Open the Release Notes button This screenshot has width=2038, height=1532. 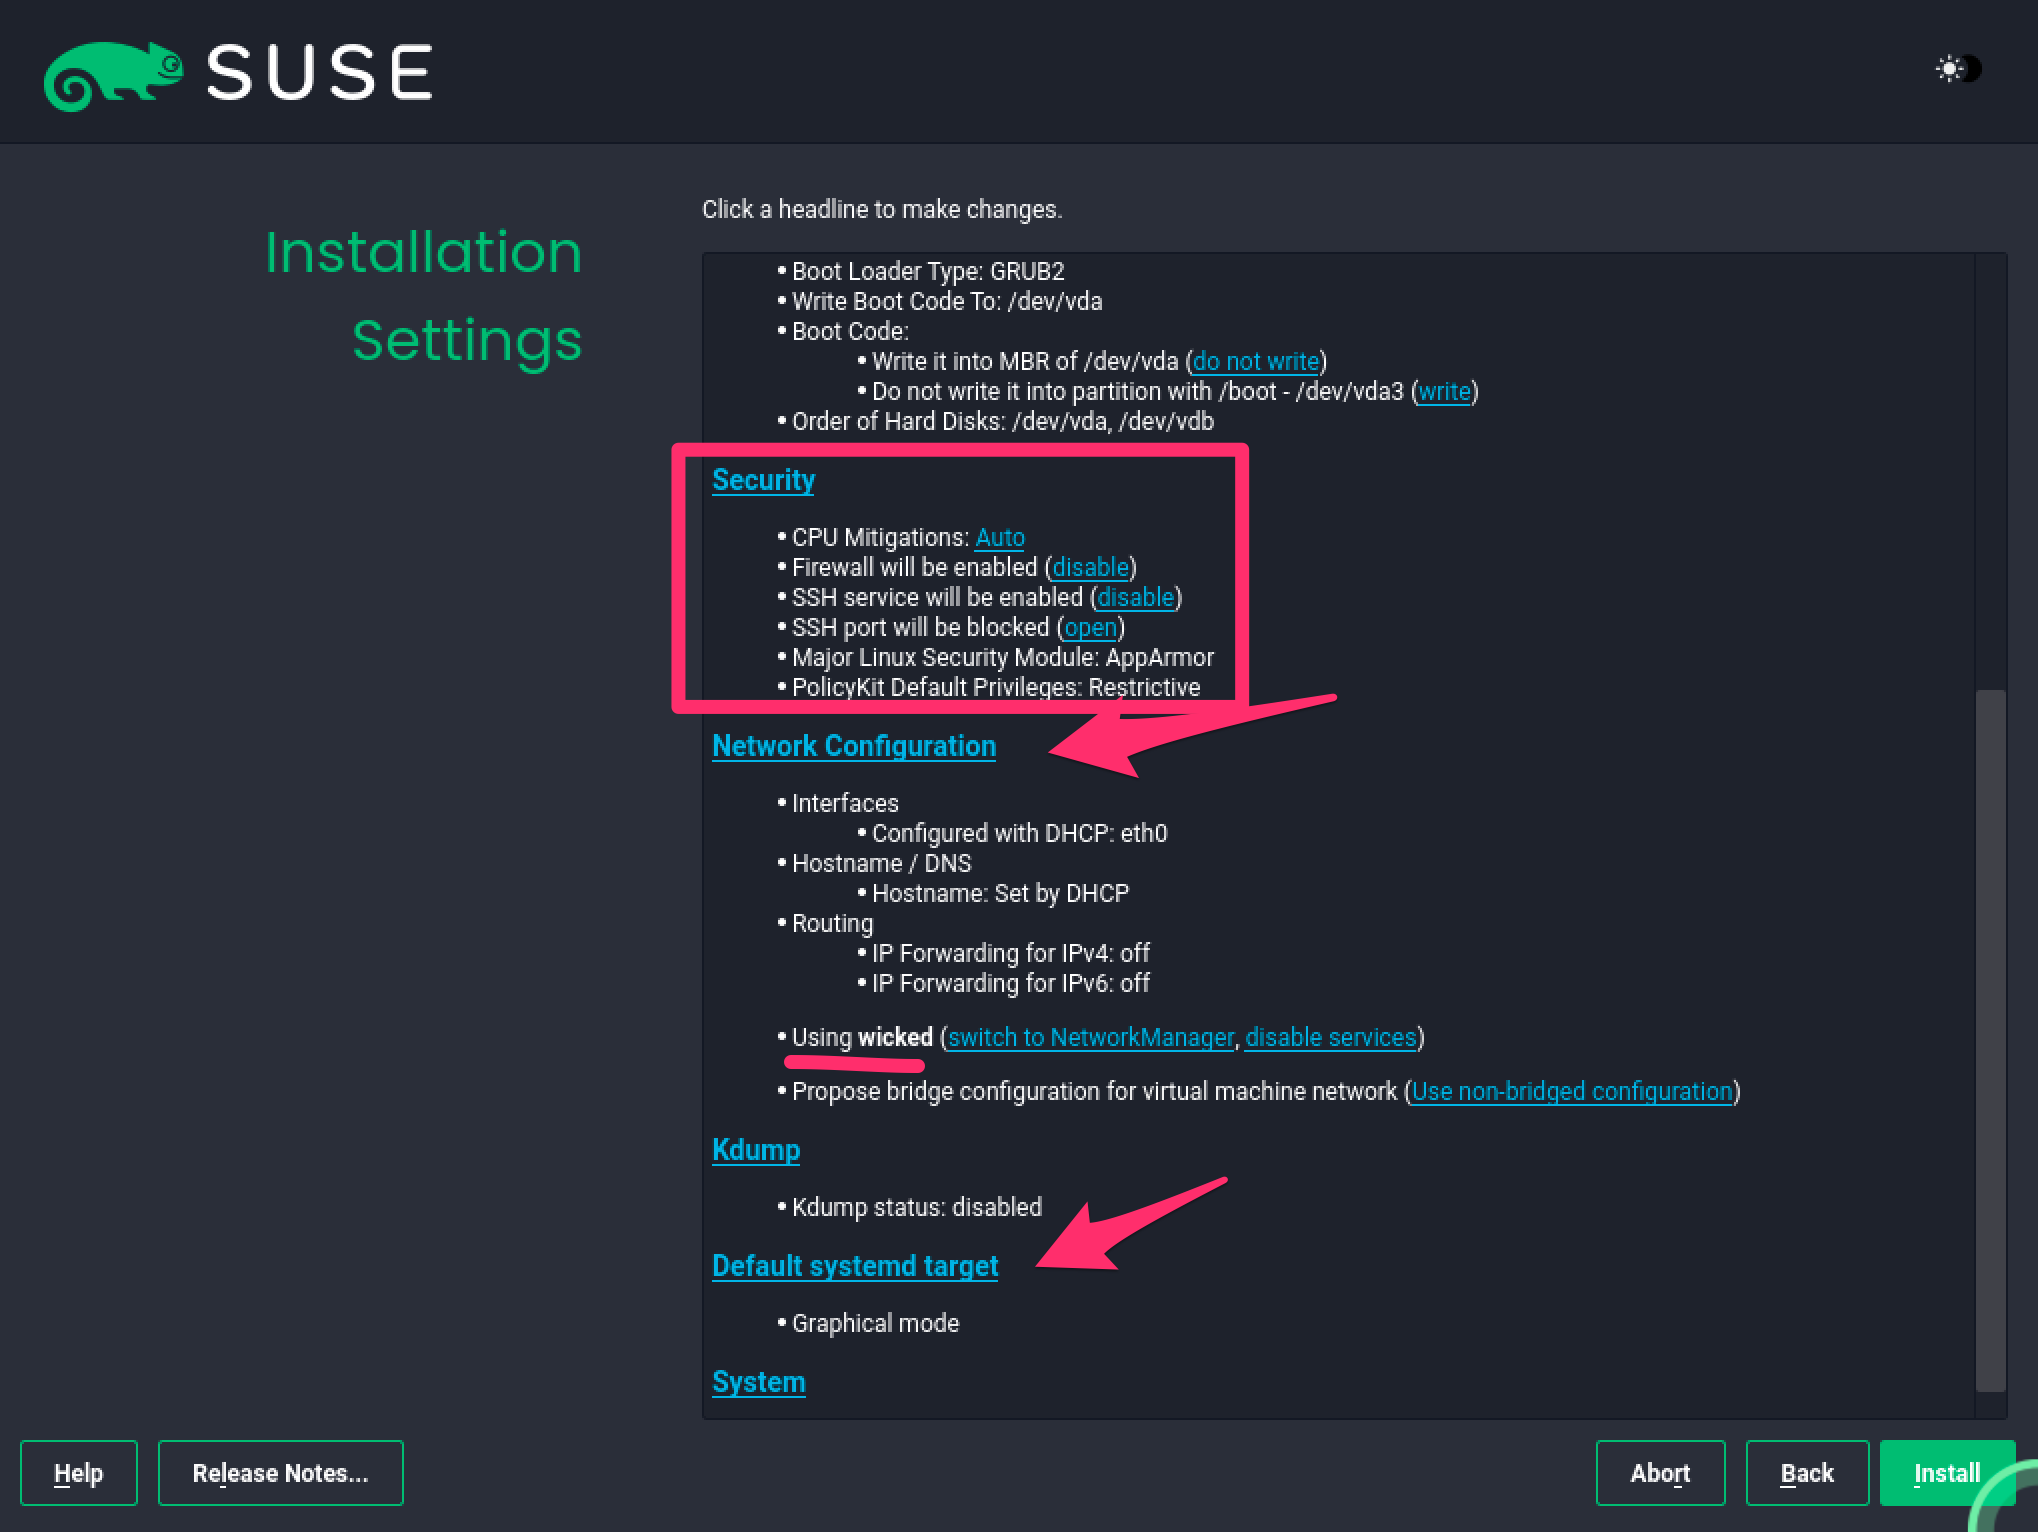click(x=281, y=1473)
